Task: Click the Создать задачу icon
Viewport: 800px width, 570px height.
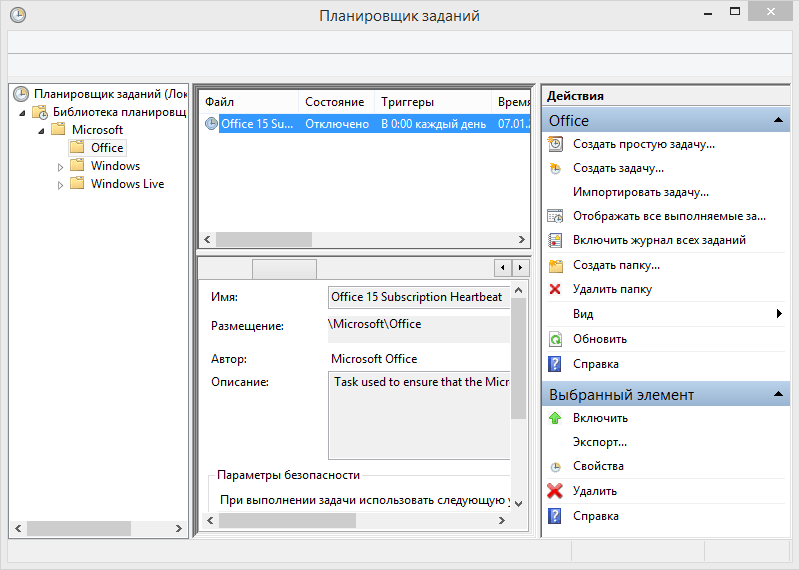Action: coord(555,168)
